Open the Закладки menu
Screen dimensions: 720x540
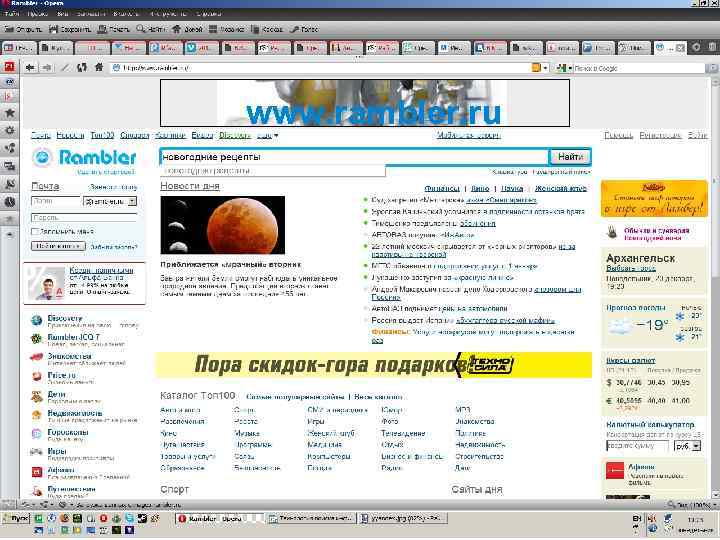[90, 14]
